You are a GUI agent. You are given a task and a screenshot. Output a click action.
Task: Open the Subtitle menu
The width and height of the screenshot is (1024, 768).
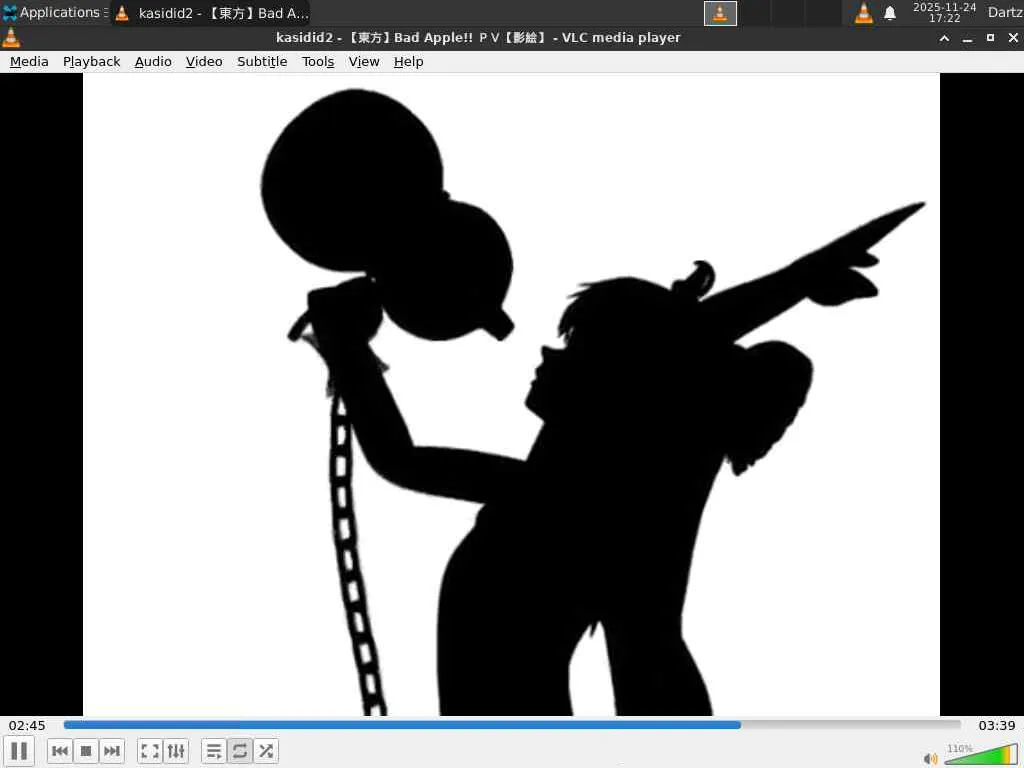pyautogui.click(x=262, y=61)
